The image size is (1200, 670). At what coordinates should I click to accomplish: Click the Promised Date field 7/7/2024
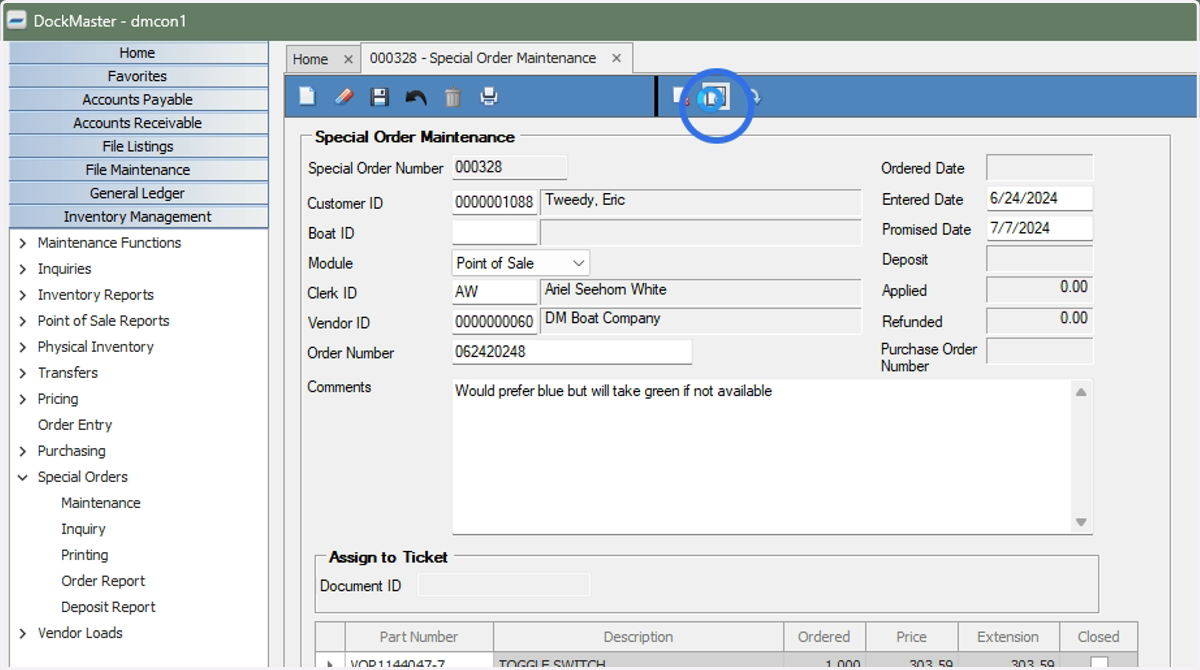coord(1040,228)
